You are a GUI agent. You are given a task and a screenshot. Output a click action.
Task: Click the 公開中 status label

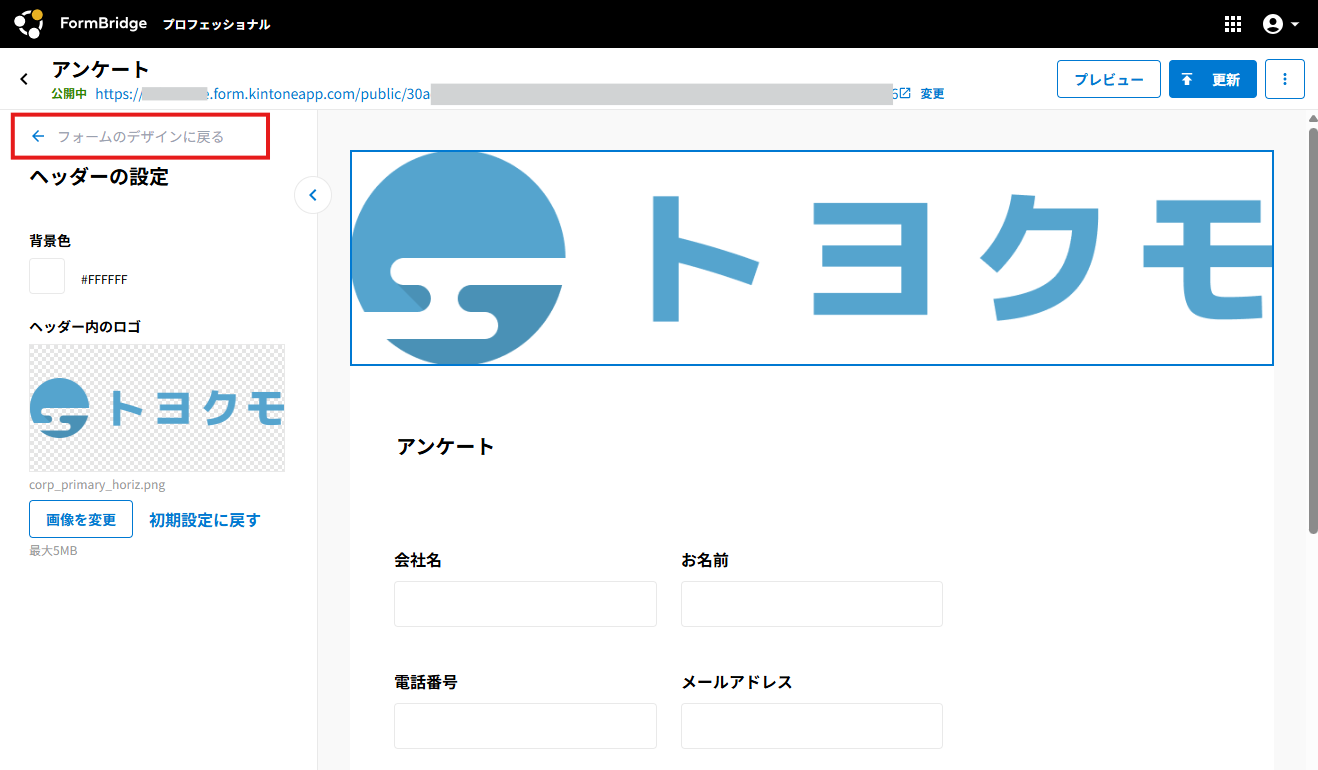tap(69, 94)
